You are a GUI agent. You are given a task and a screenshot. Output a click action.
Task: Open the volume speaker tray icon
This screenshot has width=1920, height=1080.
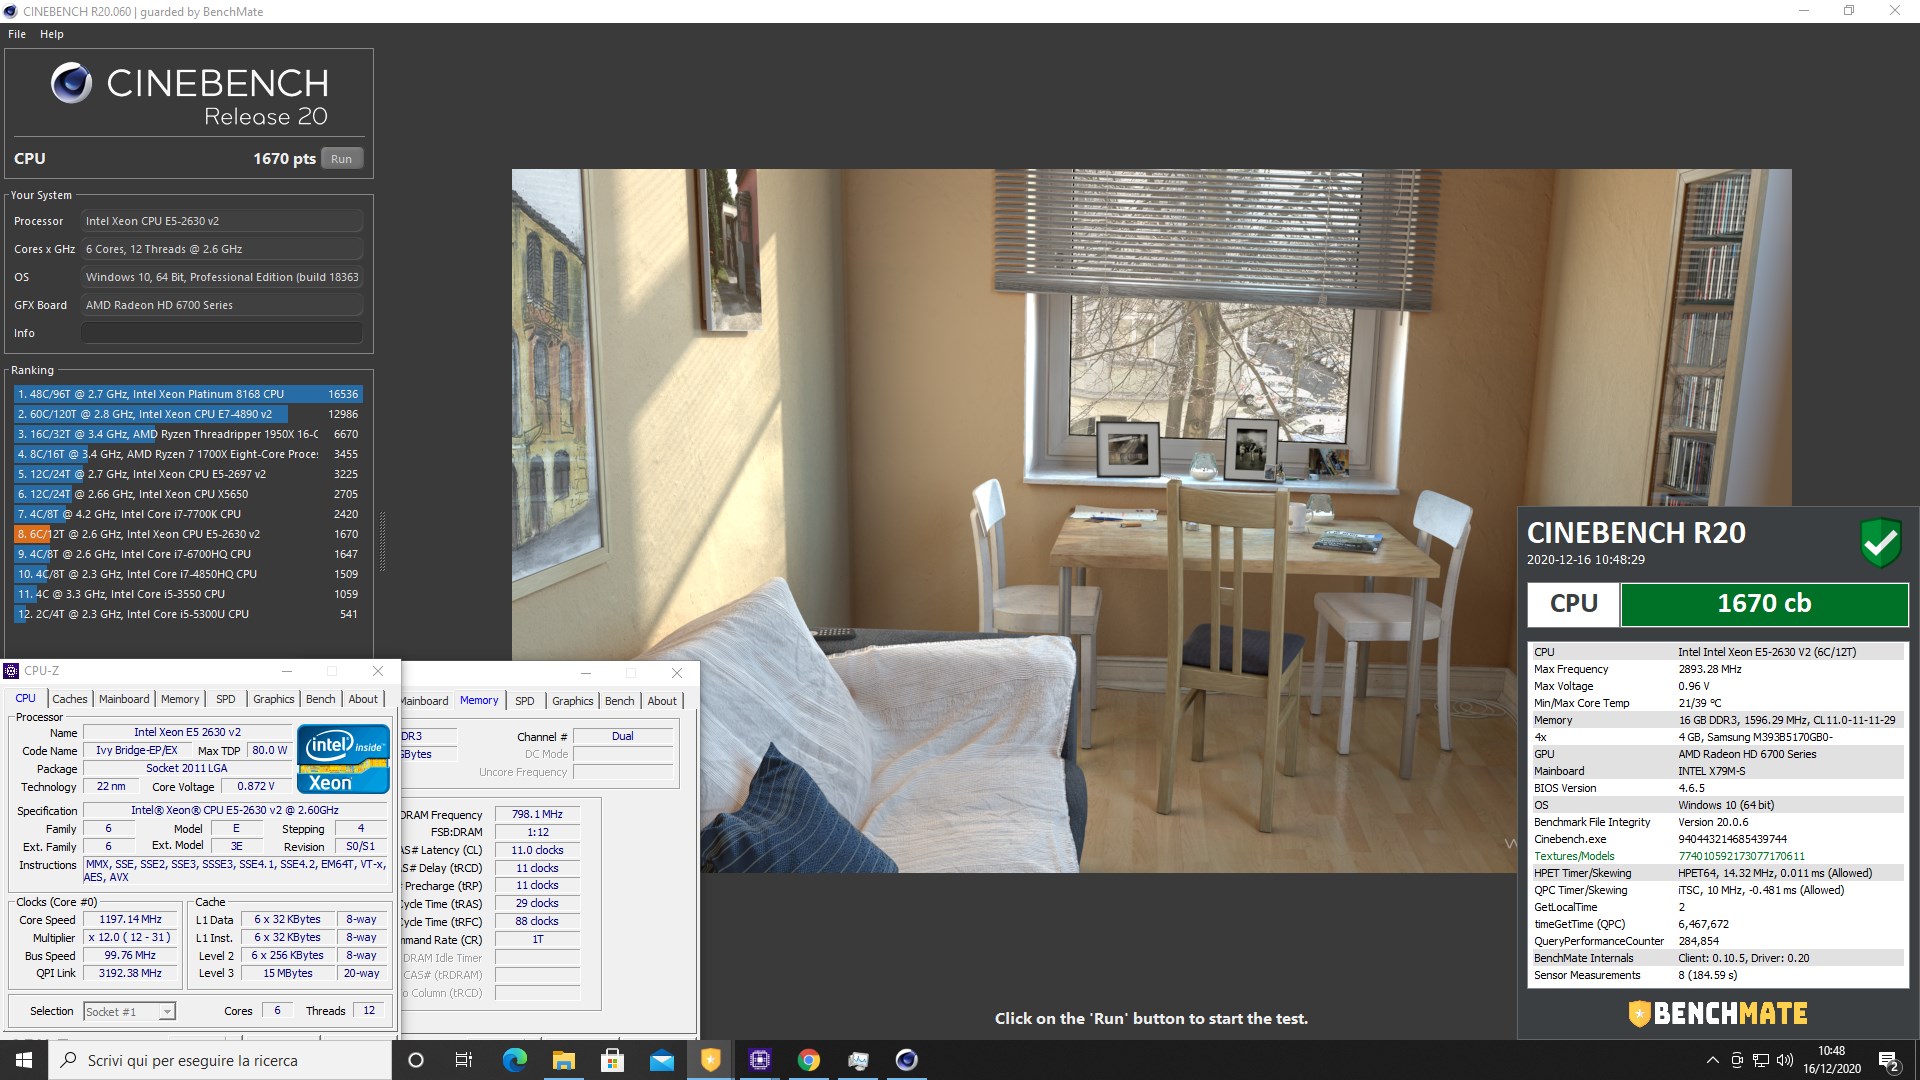pos(1785,1060)
